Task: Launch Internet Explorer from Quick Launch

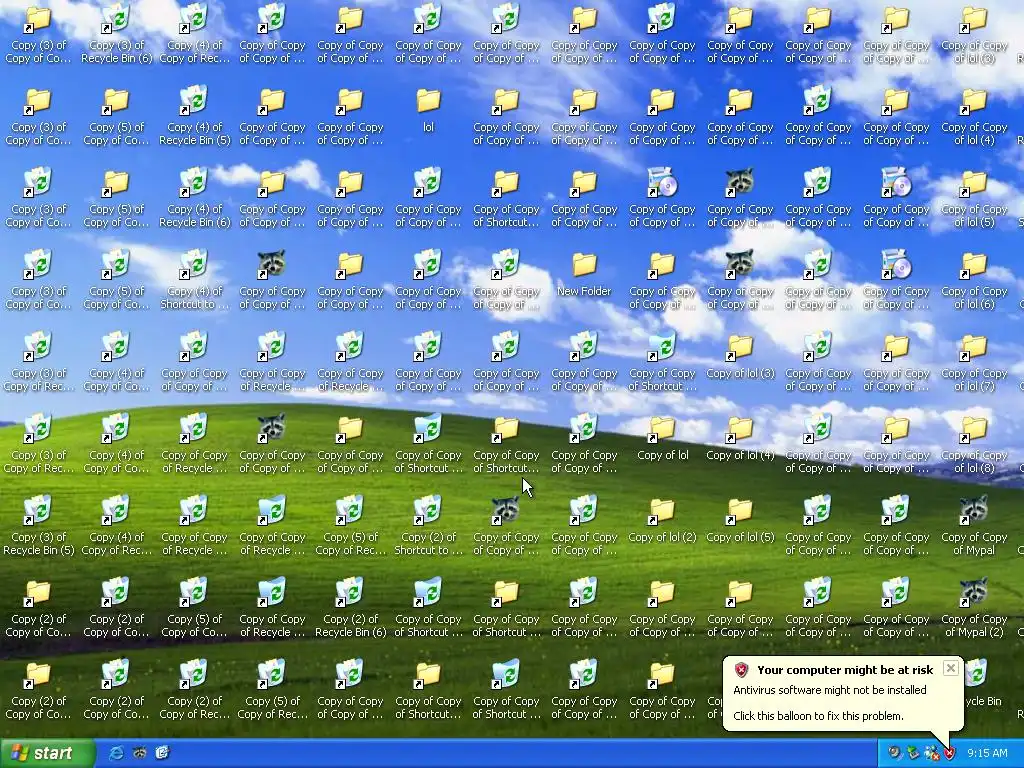Action: tap(116, 753)
